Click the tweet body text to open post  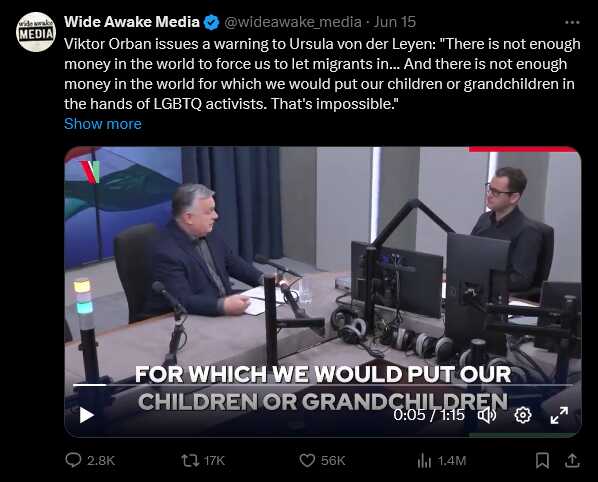(x=322, y=74)
